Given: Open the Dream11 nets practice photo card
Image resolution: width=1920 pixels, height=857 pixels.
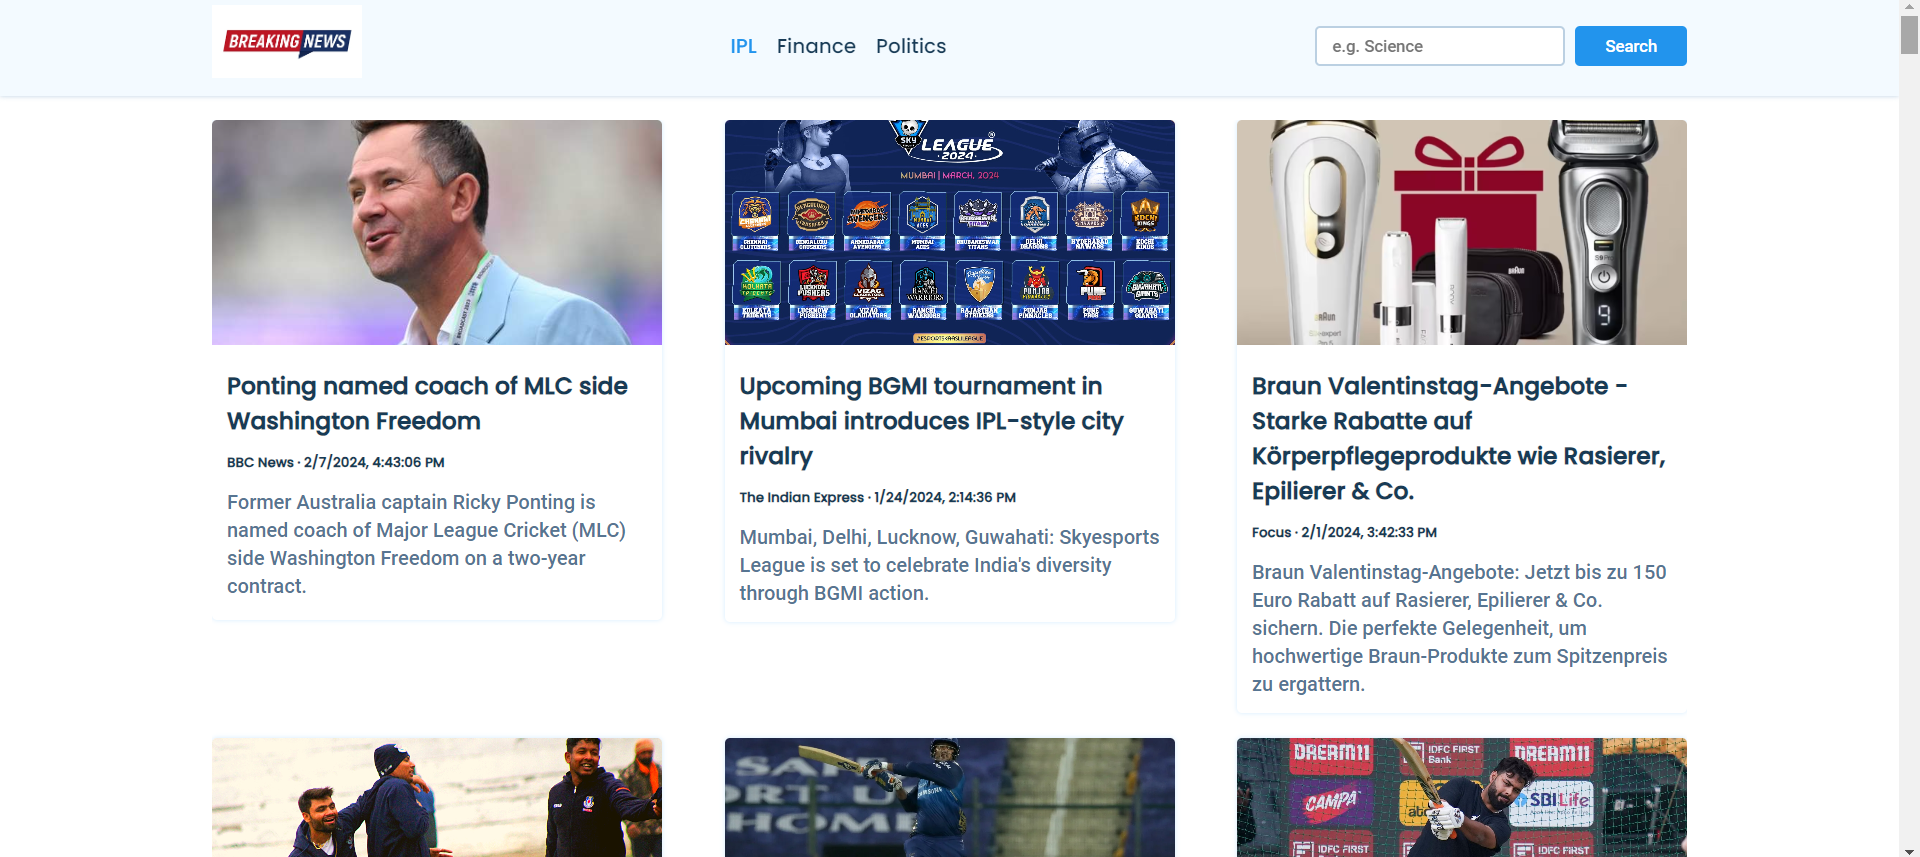Looking at the screenshot, I should 1461,797.
